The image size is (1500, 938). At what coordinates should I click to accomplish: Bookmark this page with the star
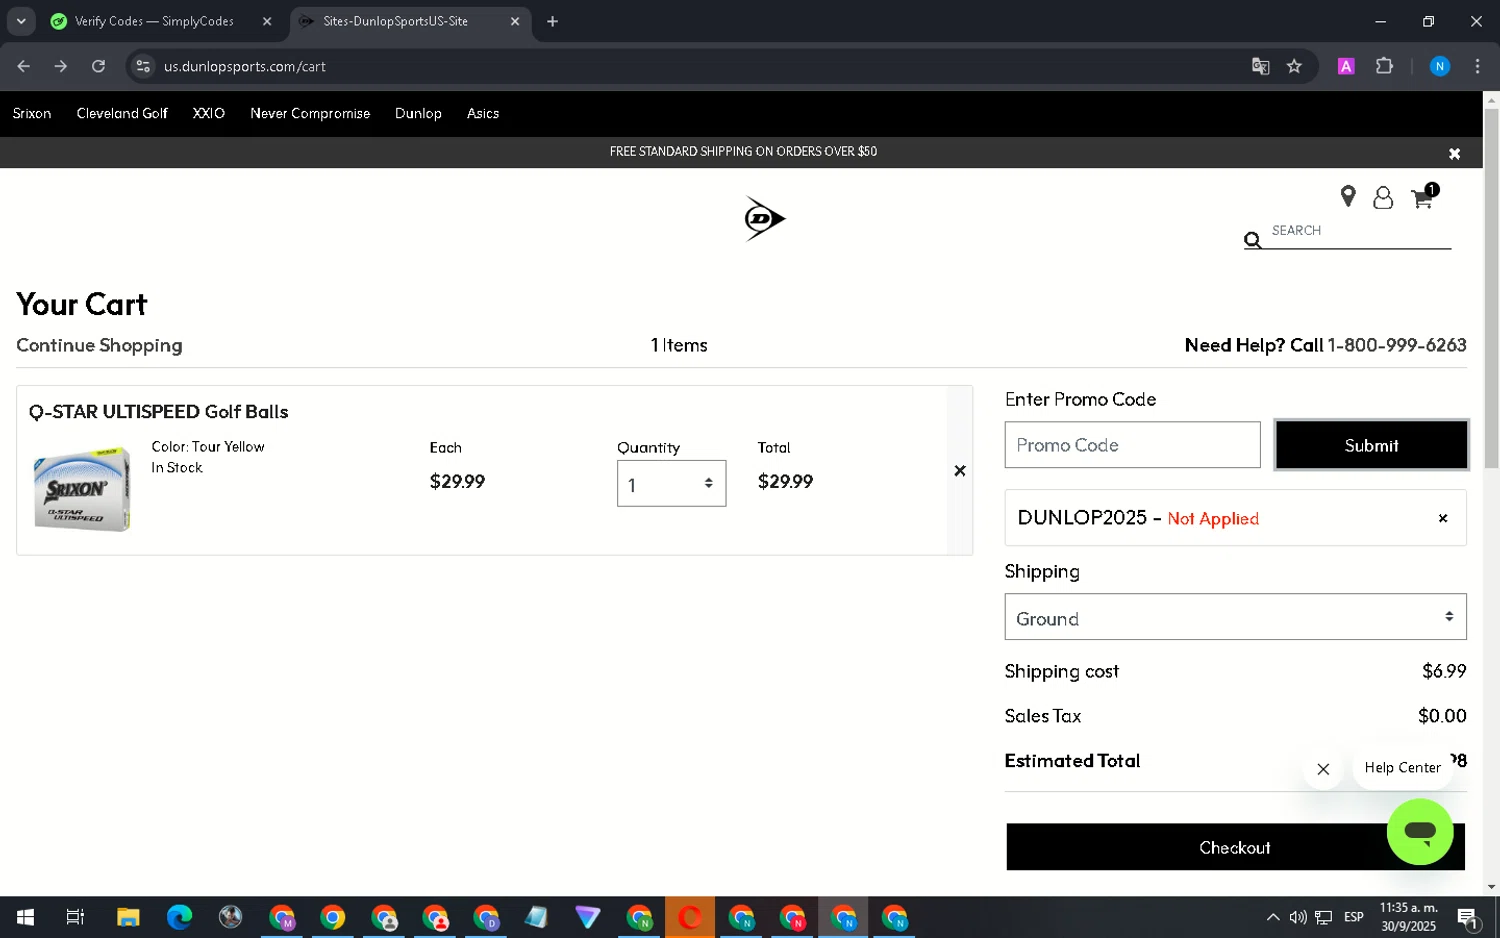[x=1294, y=66]
